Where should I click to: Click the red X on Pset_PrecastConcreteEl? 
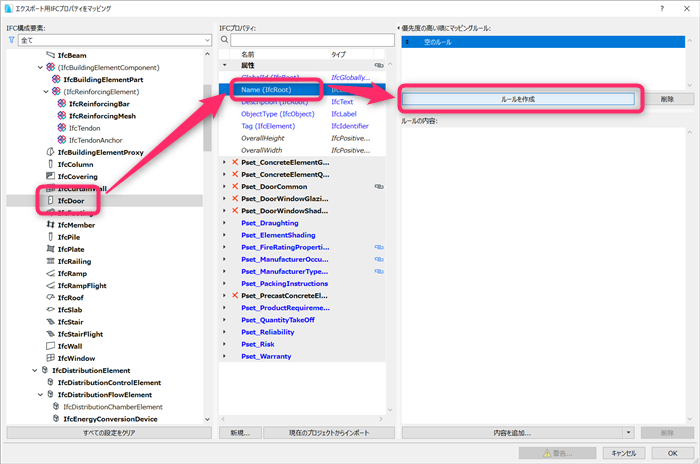point(235,295)
